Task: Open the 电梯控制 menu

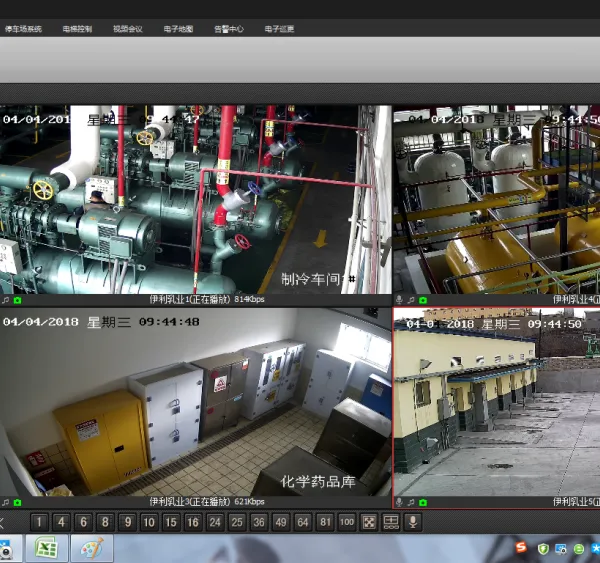Action: [77, 29]
